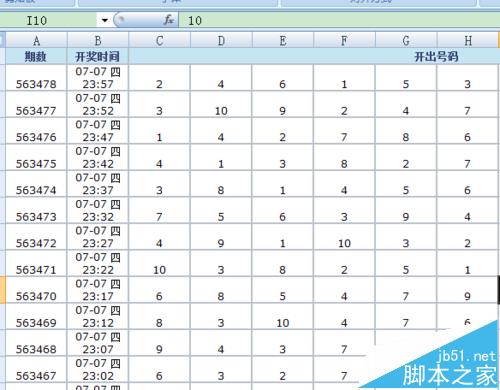Select value 5 in row 563478
This screenshot has width=500, height=390.
pyautogui.click(x=406, y=78)
